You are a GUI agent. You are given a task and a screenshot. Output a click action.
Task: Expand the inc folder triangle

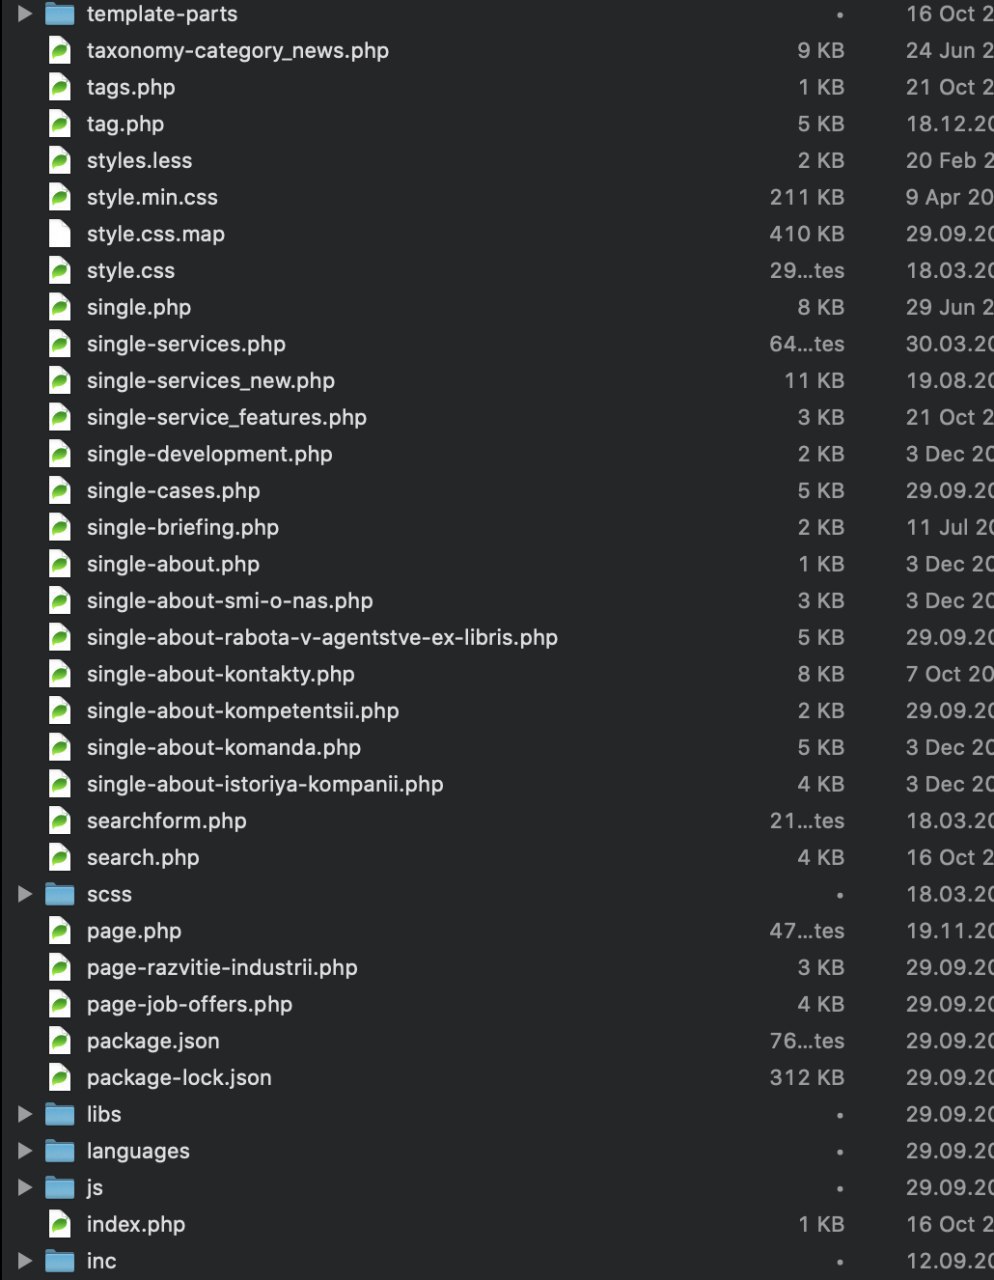click(25, 1261)
